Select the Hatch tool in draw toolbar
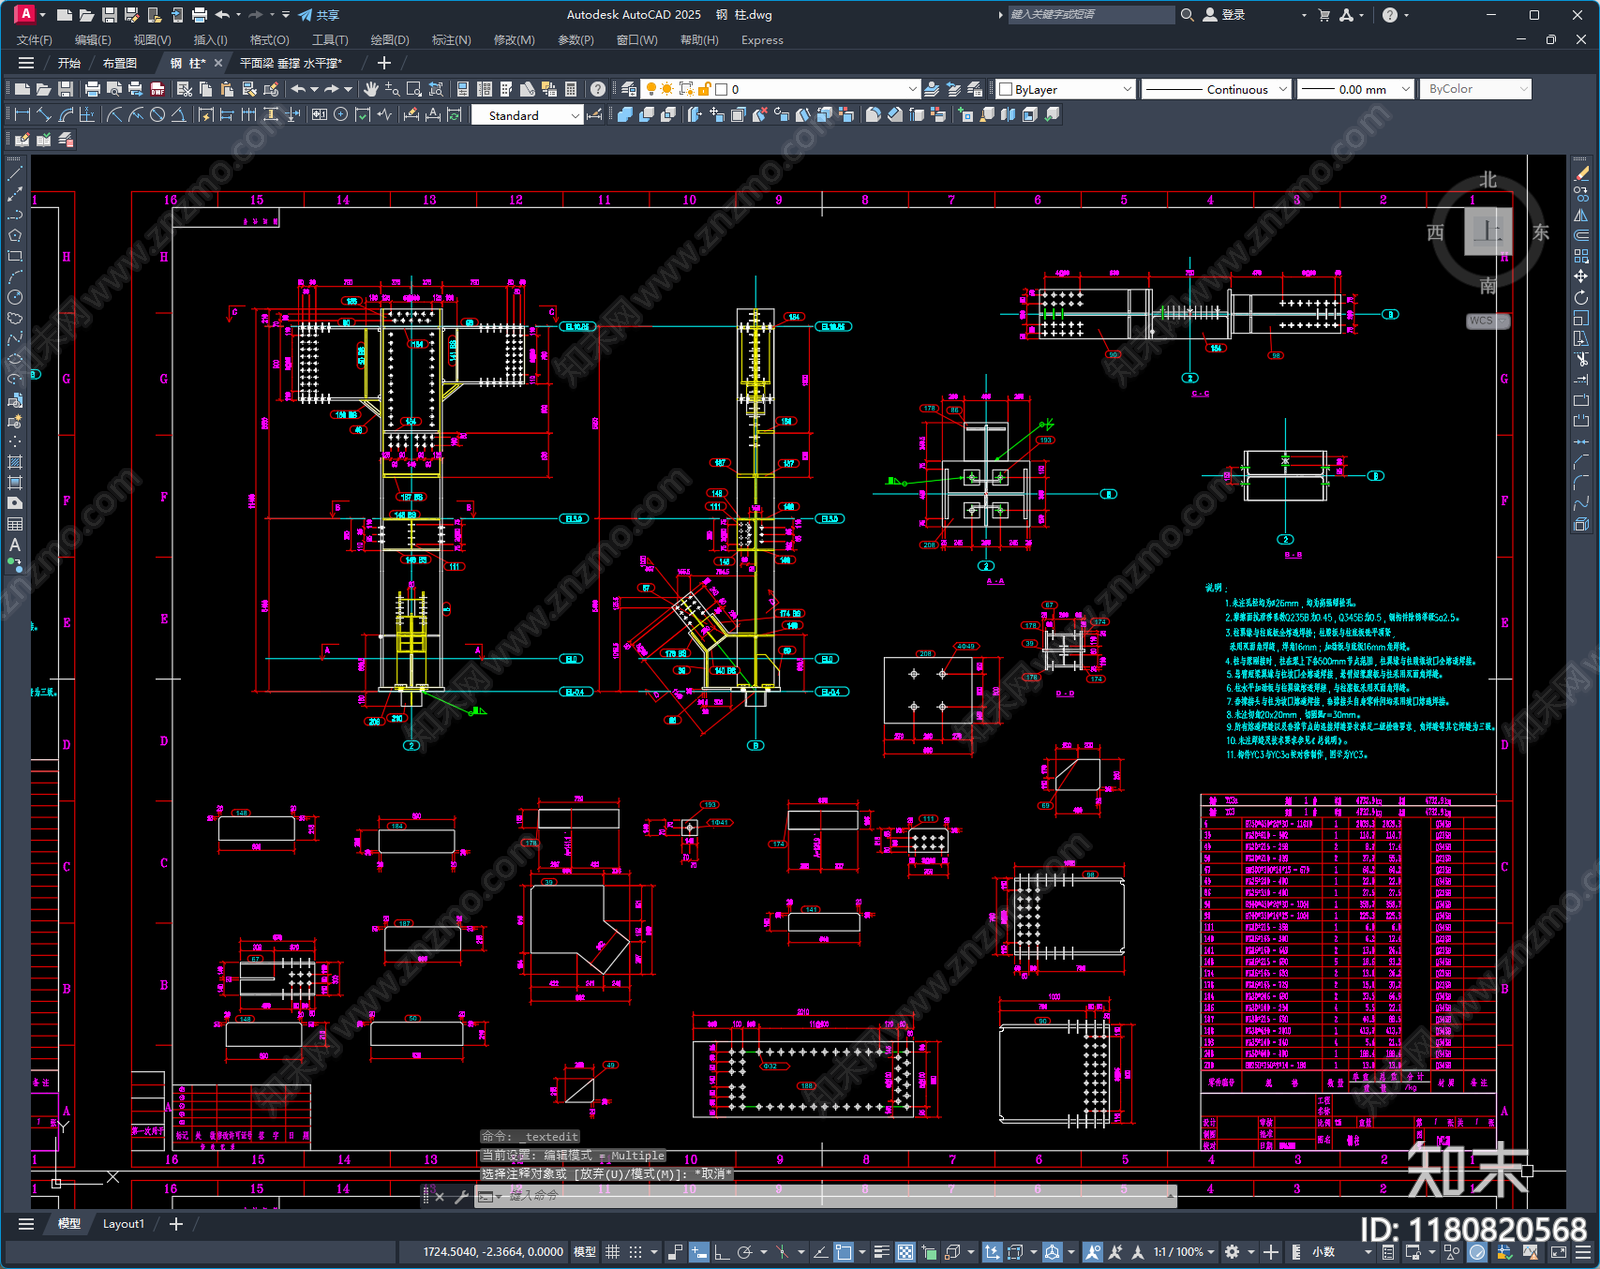This screenshot has width=1600, height=1269. click(15, 462)
